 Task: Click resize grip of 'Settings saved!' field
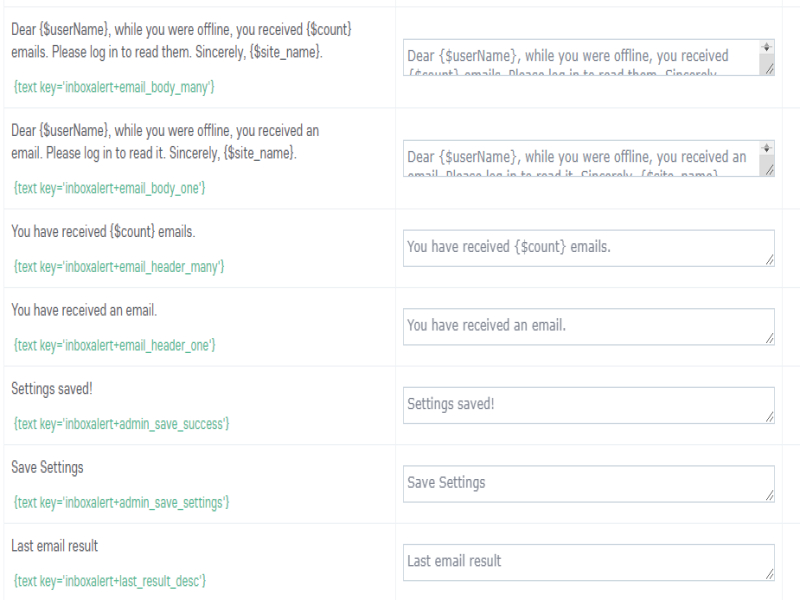(x=769, y=417)
